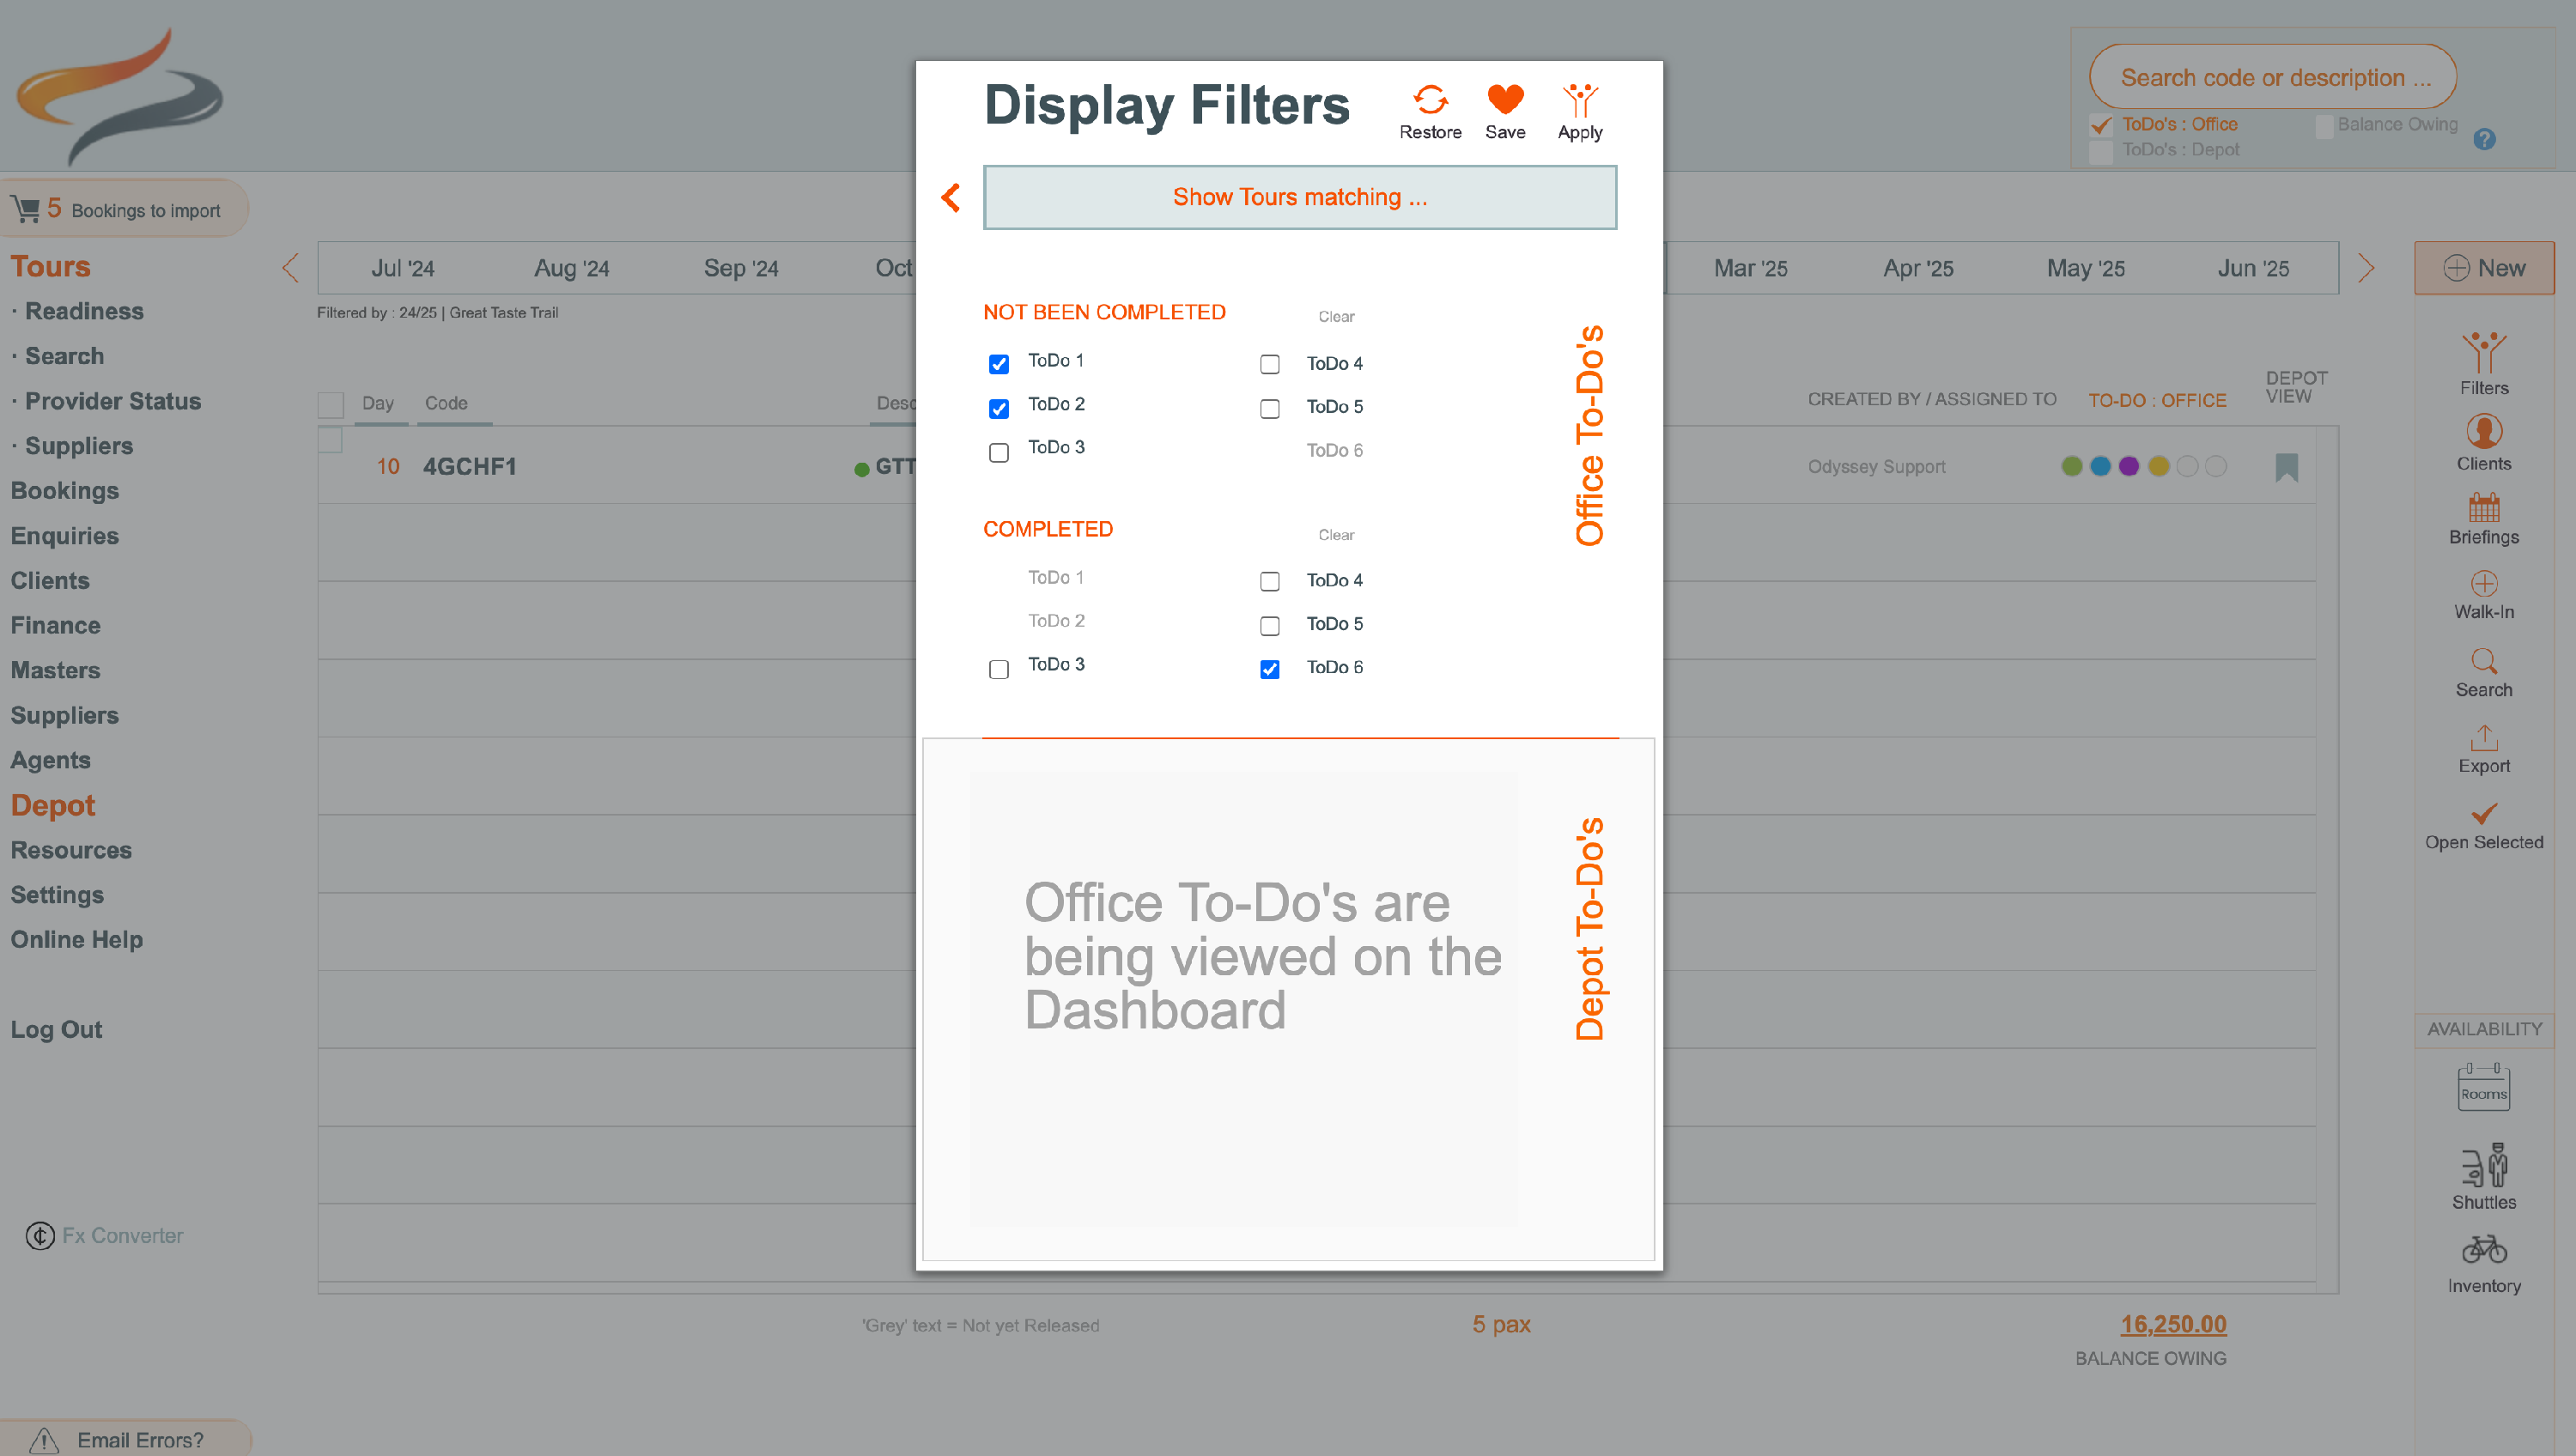This screenshot has width=2576, height=1456.
Task: Open the Export icon
Action: pyautogui.click(x=2483, y=738)
